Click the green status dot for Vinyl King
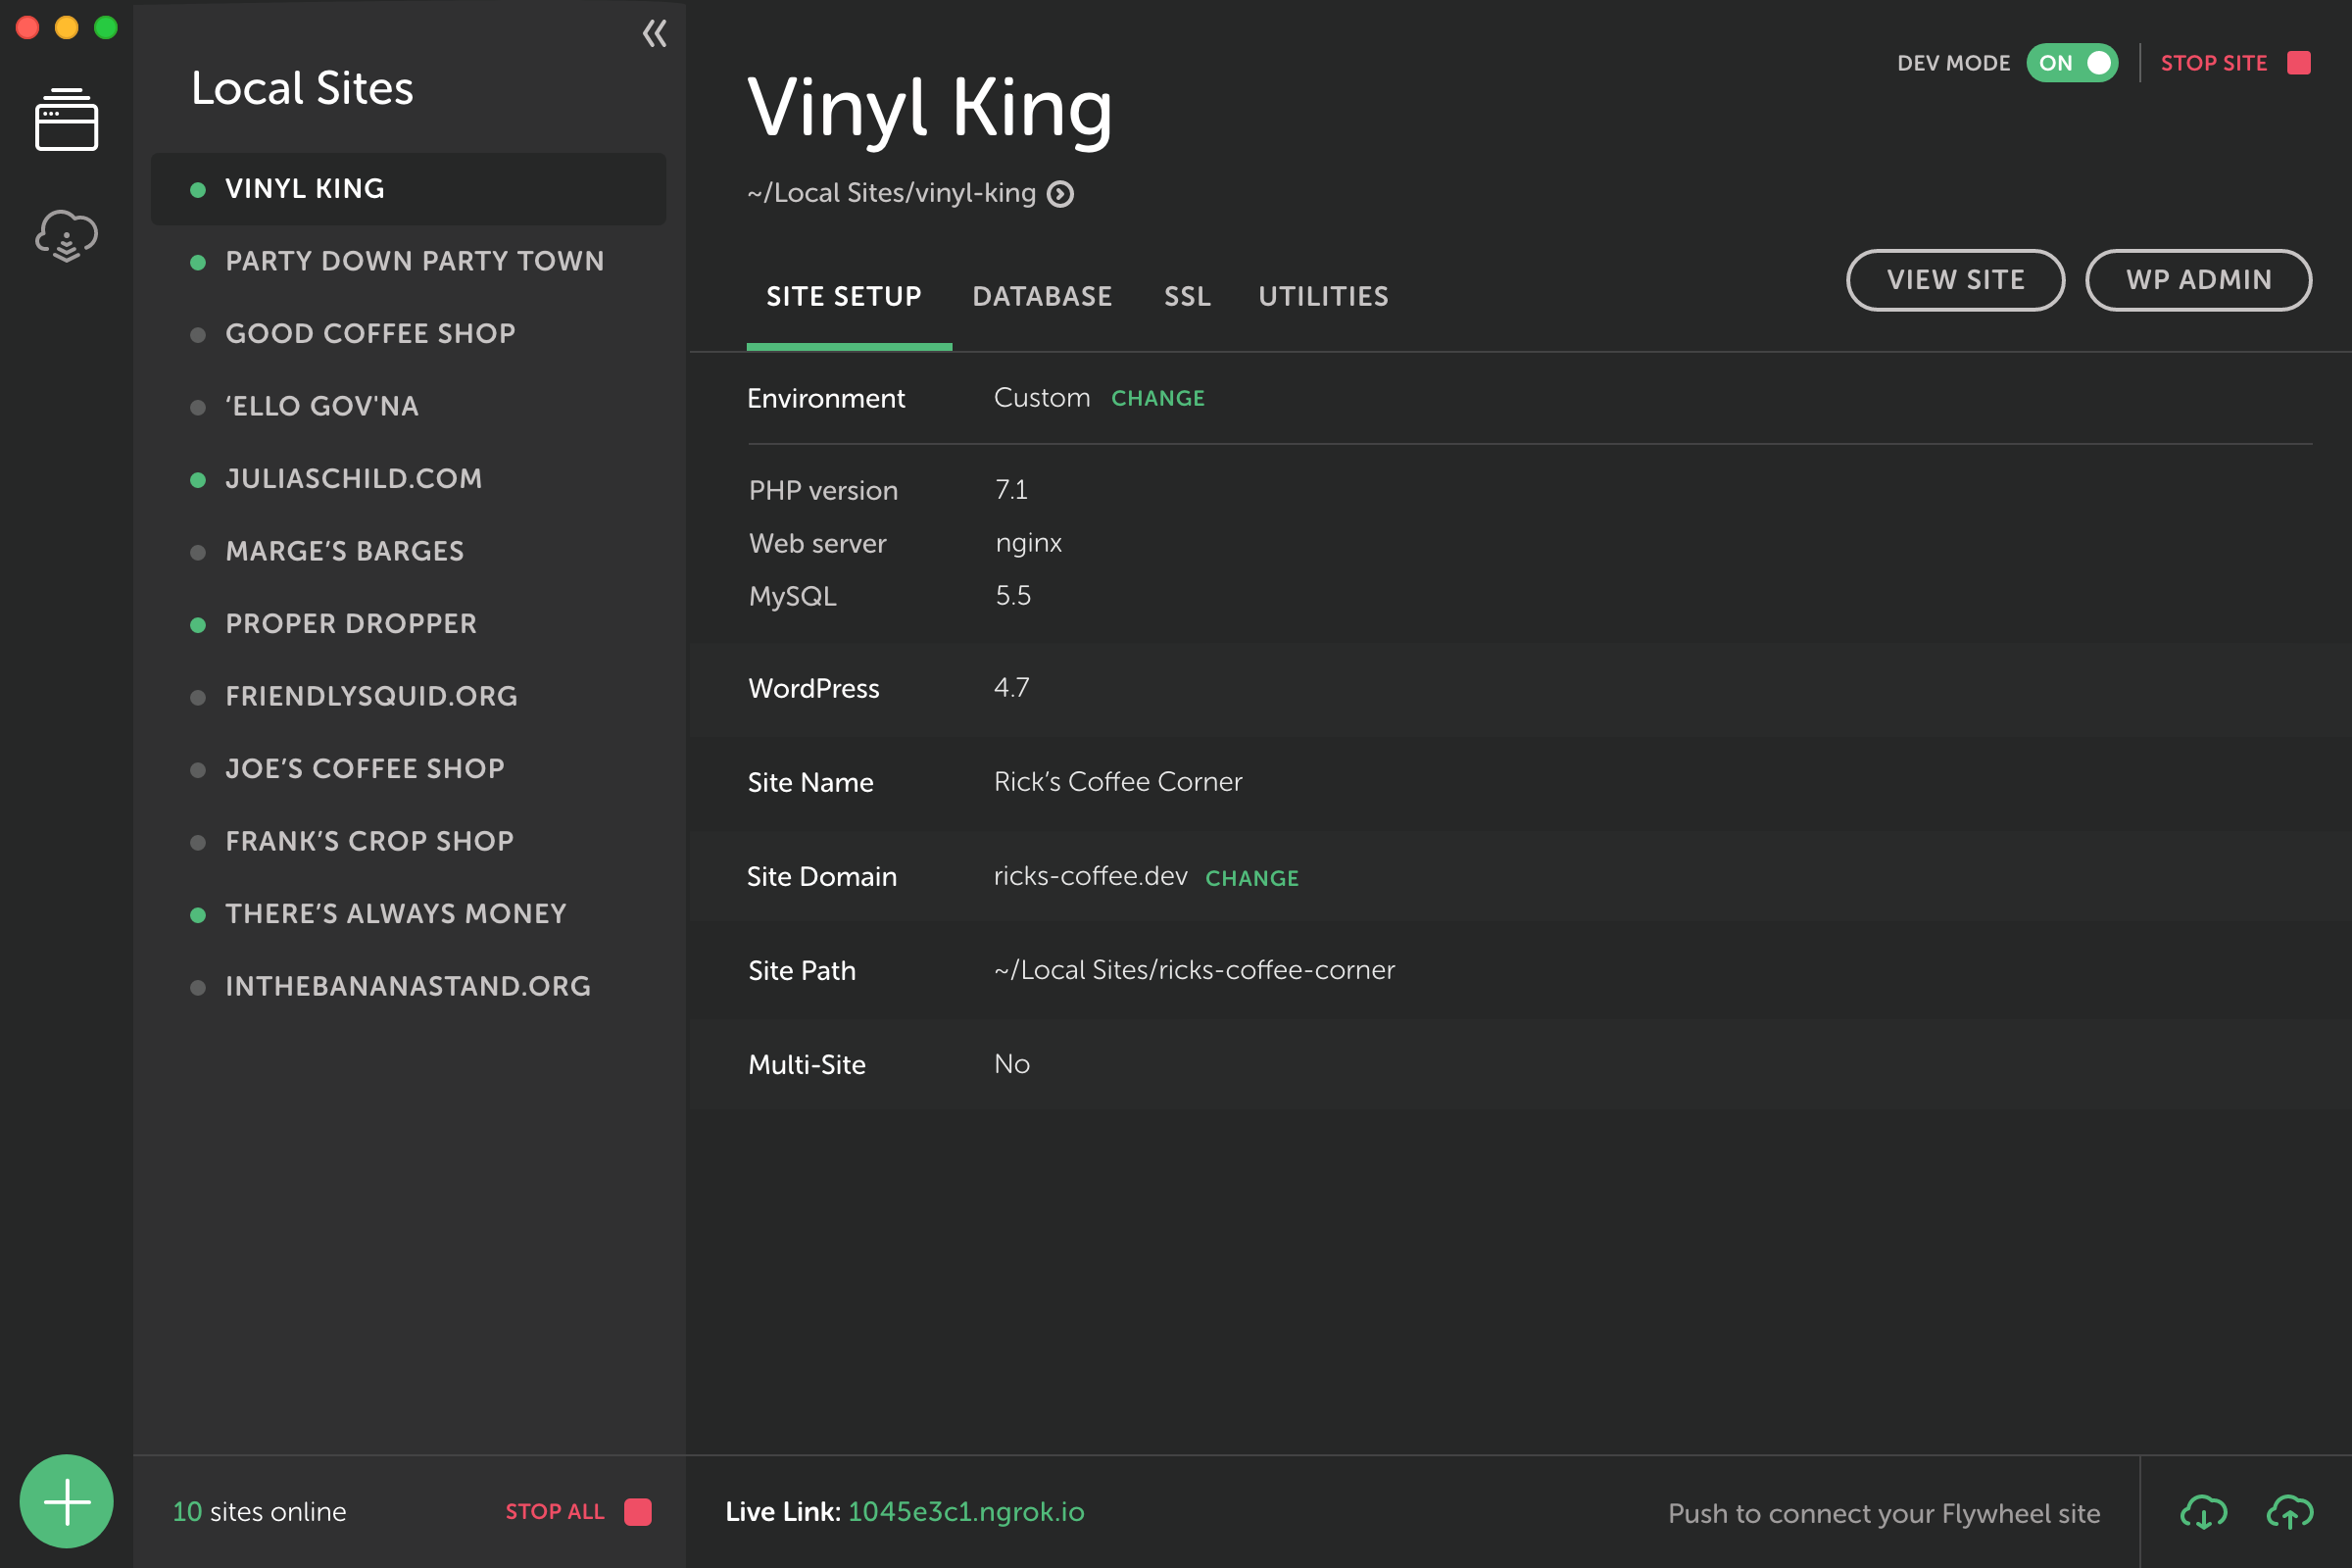The image size is (2352, 1568). 194,187
